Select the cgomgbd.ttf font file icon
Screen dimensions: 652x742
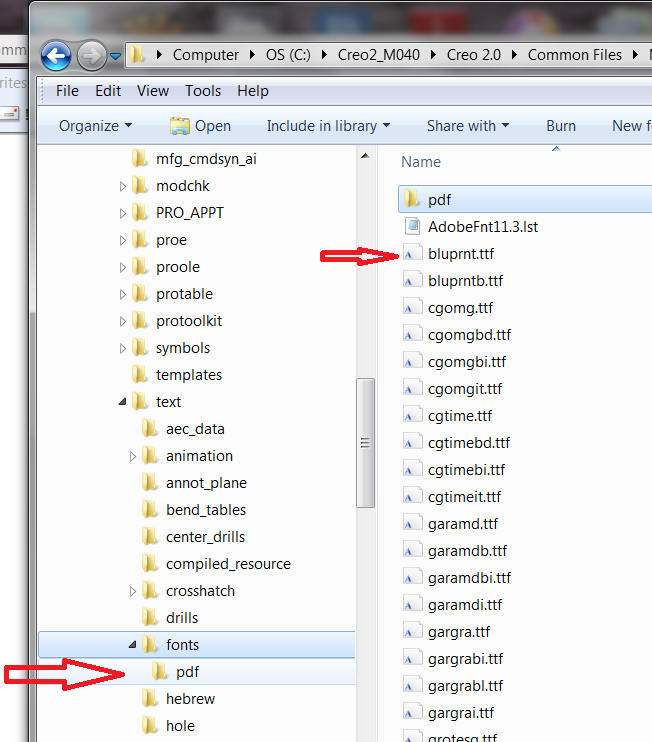pos(412,335)
